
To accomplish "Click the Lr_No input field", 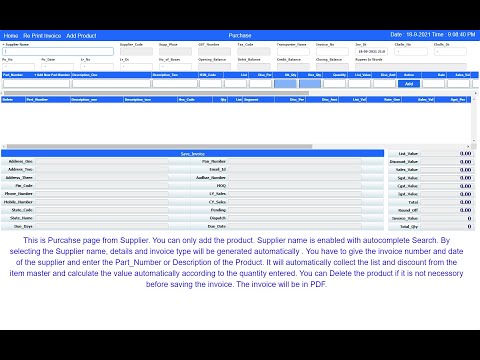I will click(97, 66).
